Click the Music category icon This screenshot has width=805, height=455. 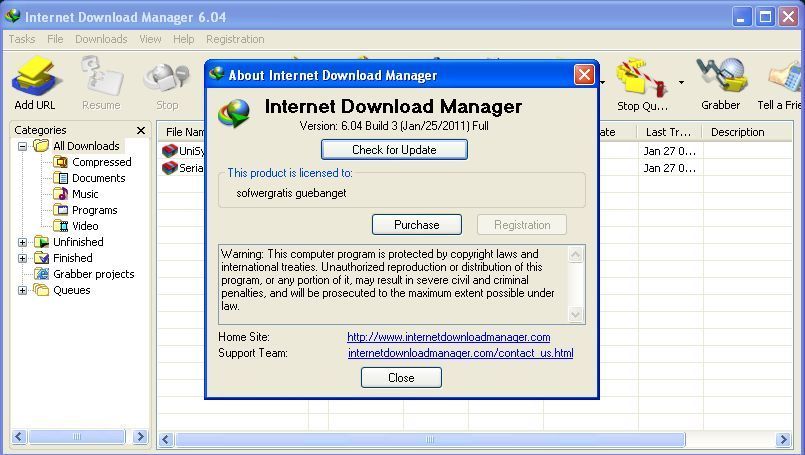point(61,194)
